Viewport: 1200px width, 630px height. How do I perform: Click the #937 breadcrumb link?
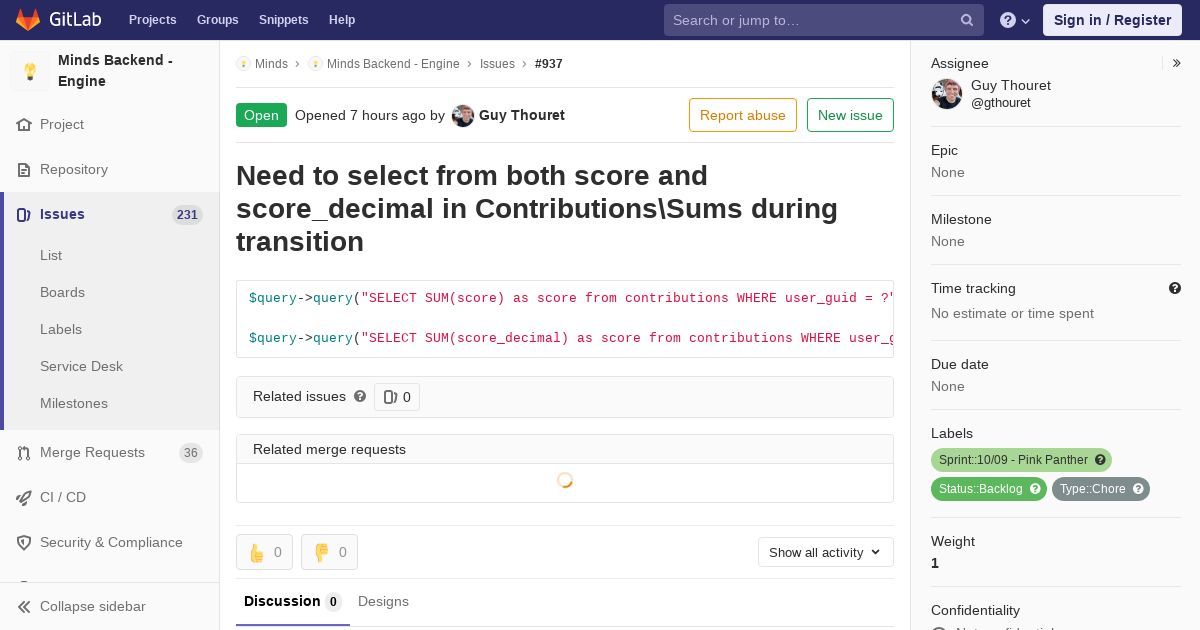coord(549,64)
